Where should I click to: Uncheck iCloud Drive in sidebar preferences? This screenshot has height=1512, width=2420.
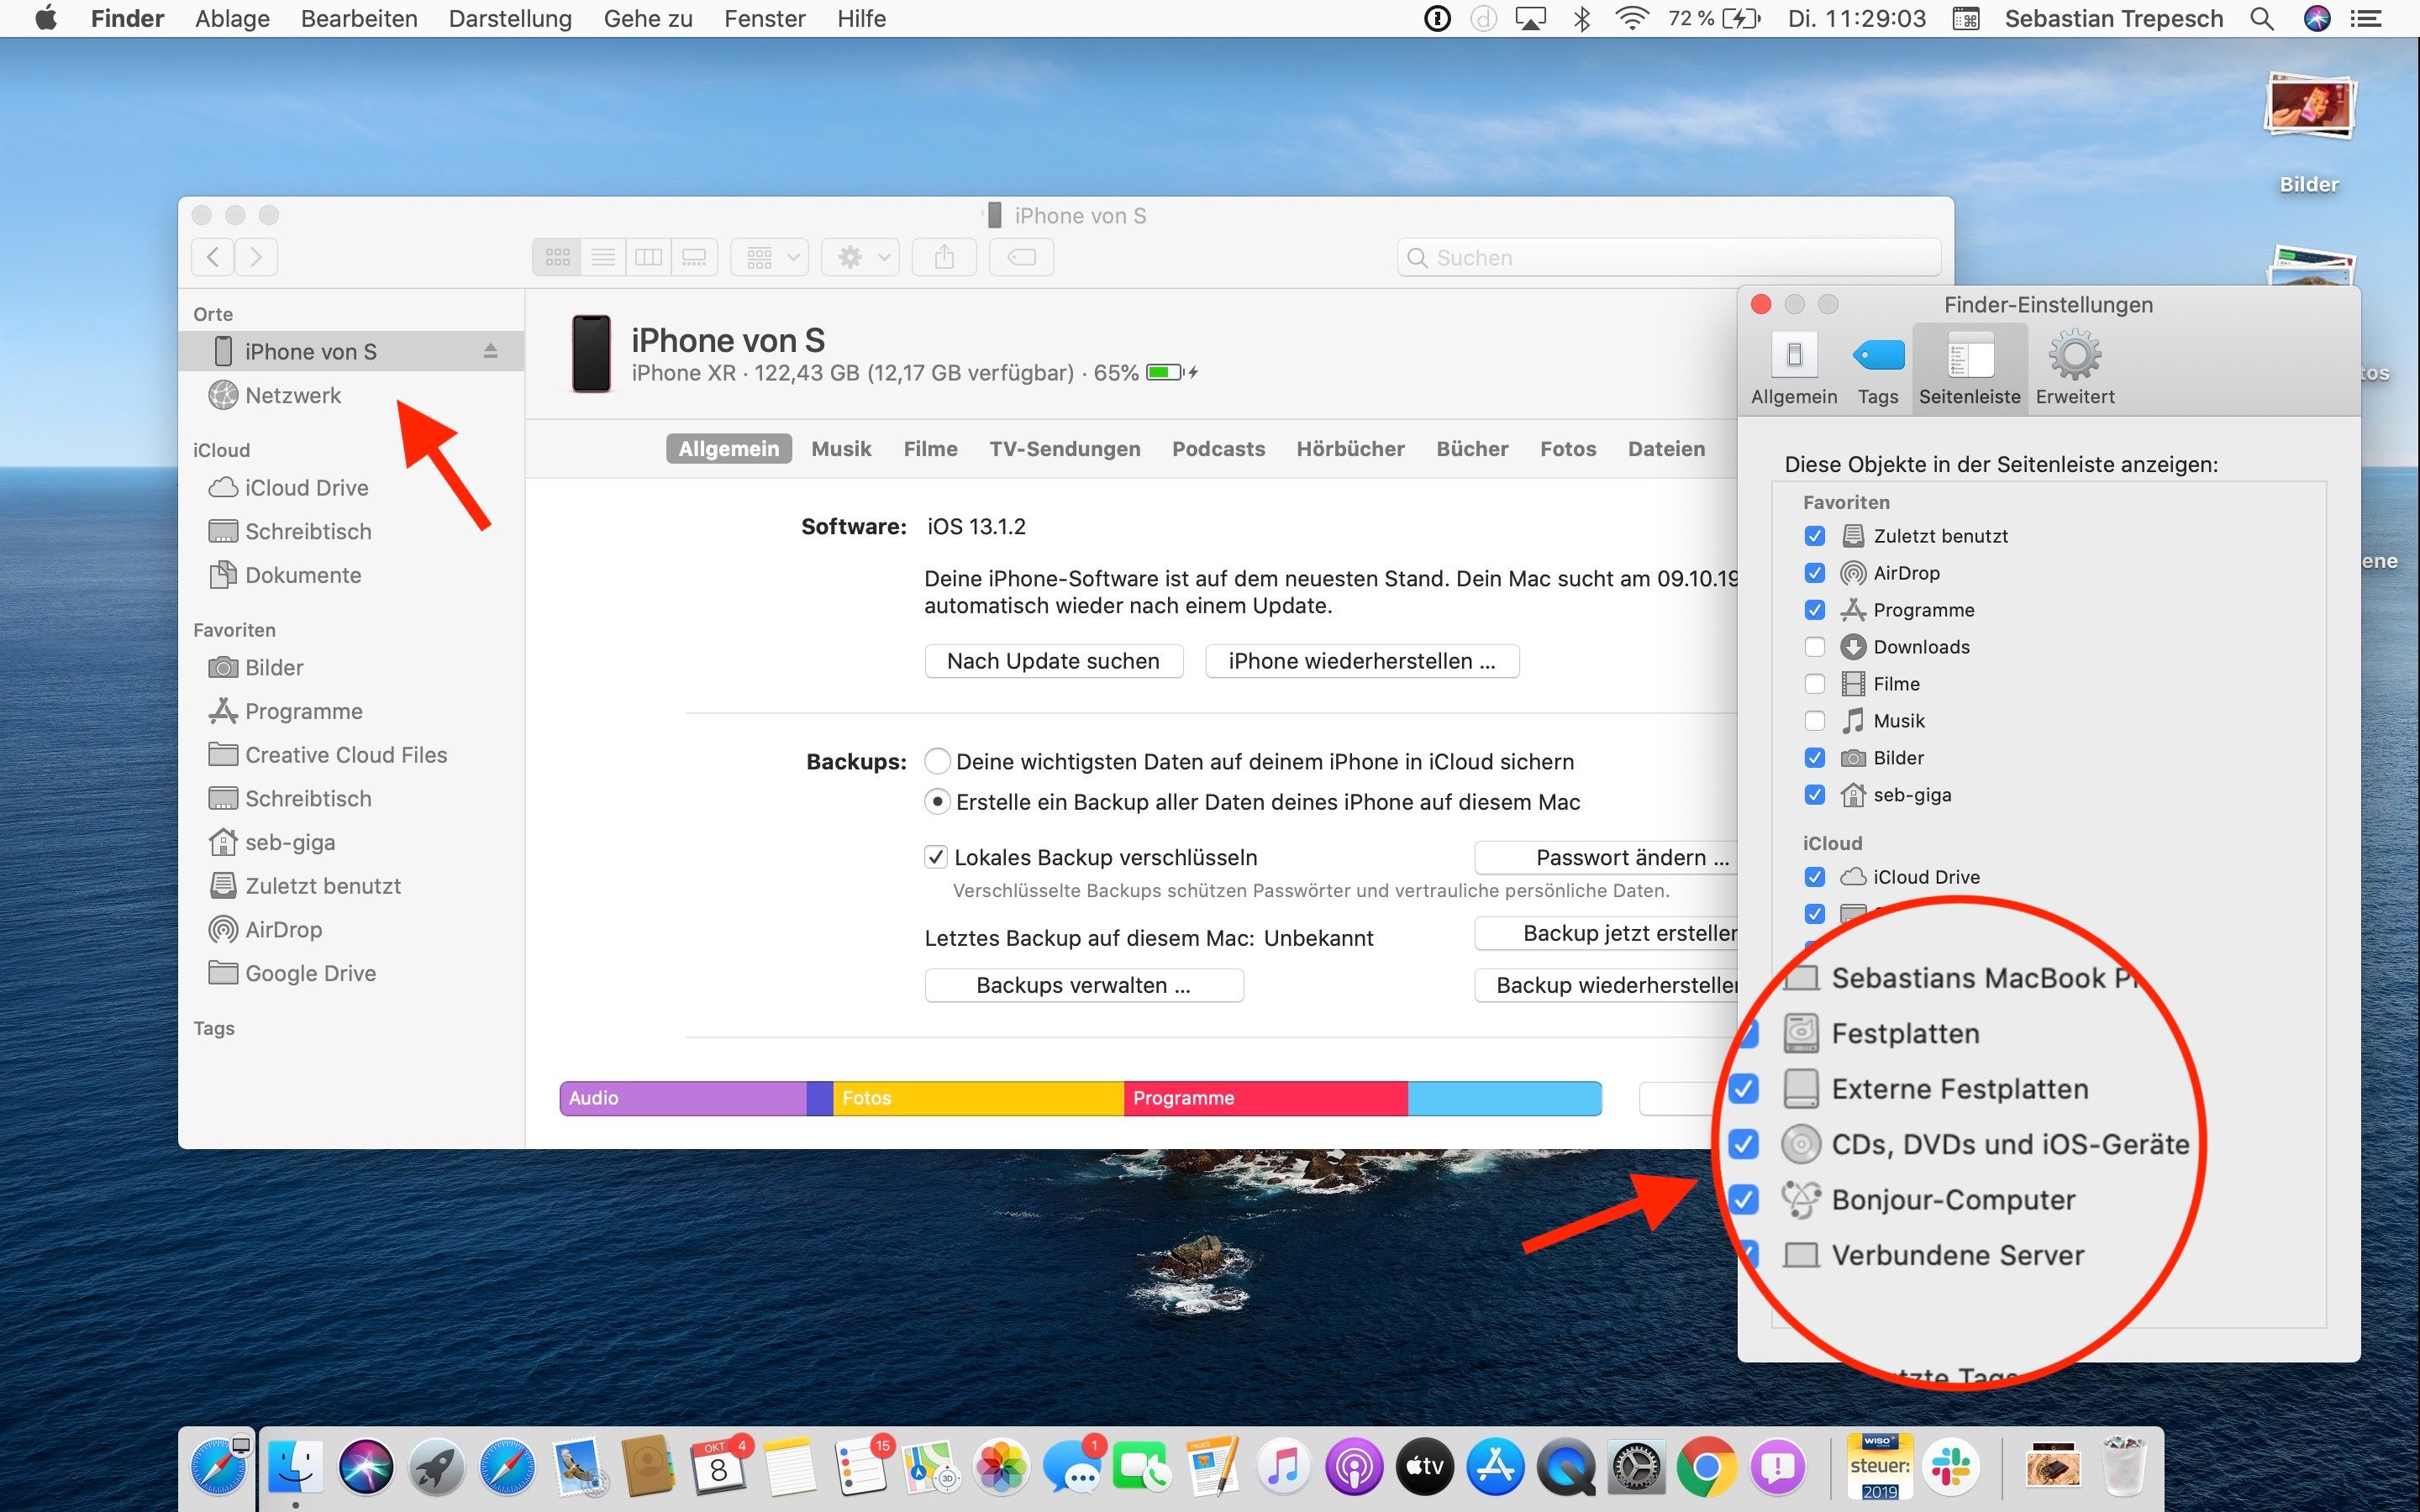click(x=1814, y=877)
